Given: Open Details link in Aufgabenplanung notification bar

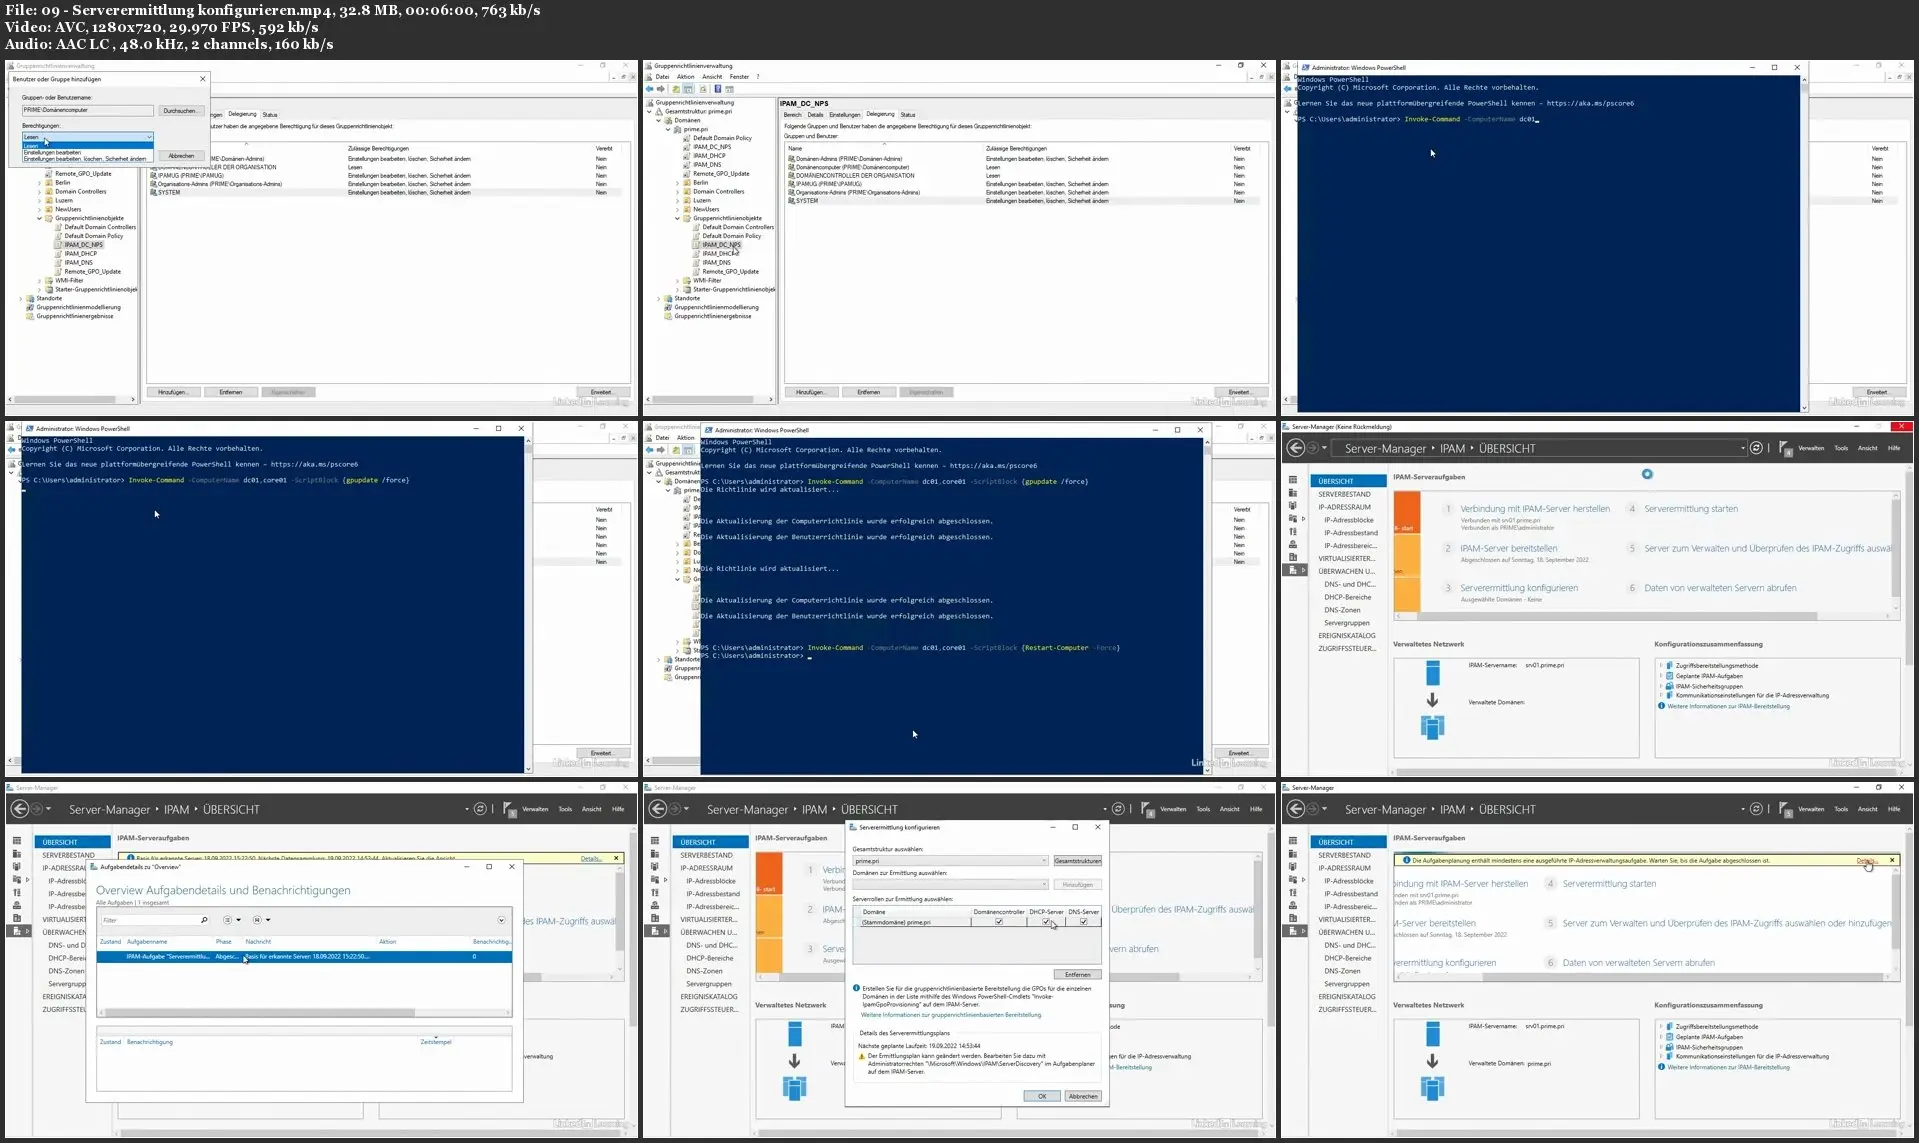Looking at the screenshot, I should click(x=1866, y=860).
